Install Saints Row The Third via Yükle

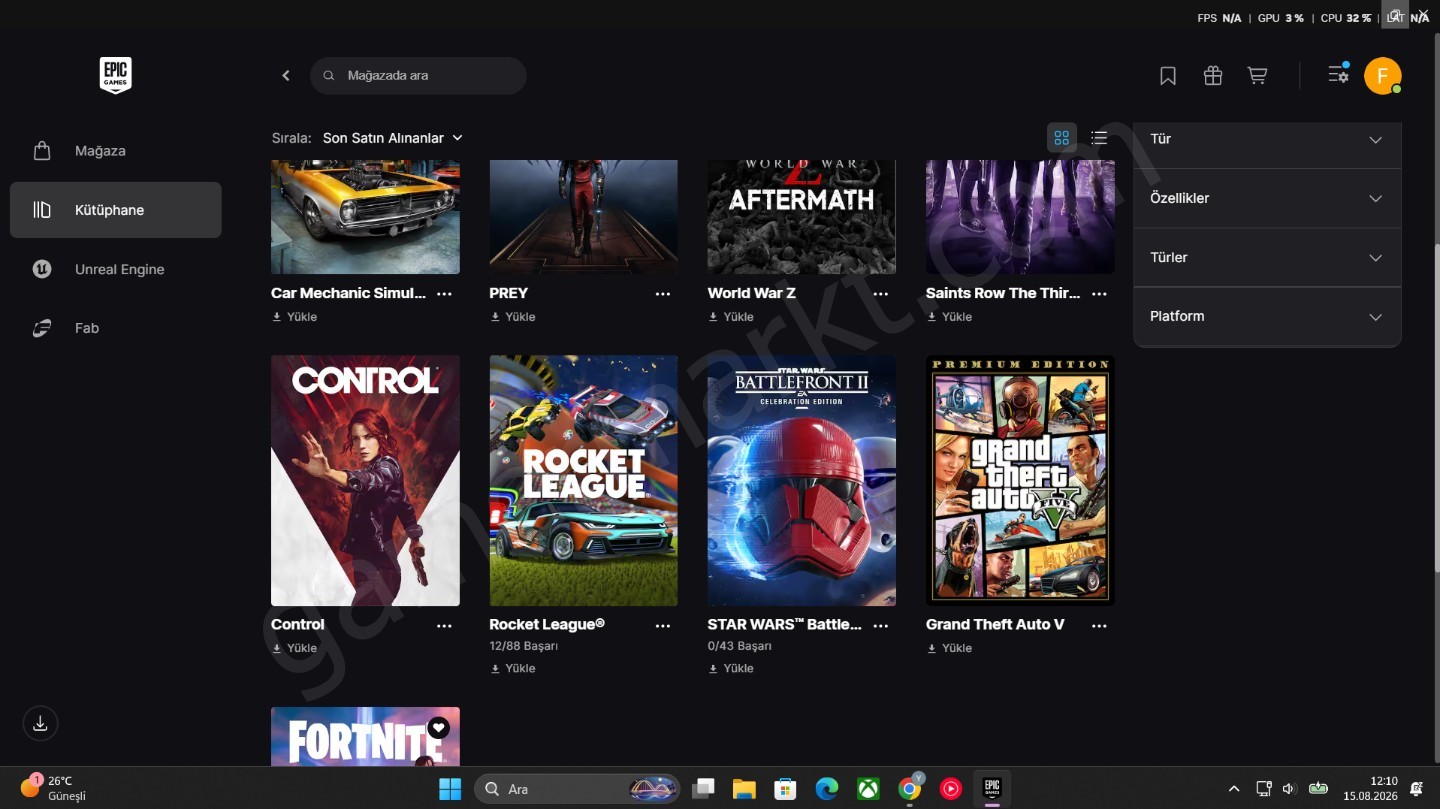click(x=949, y=317)
